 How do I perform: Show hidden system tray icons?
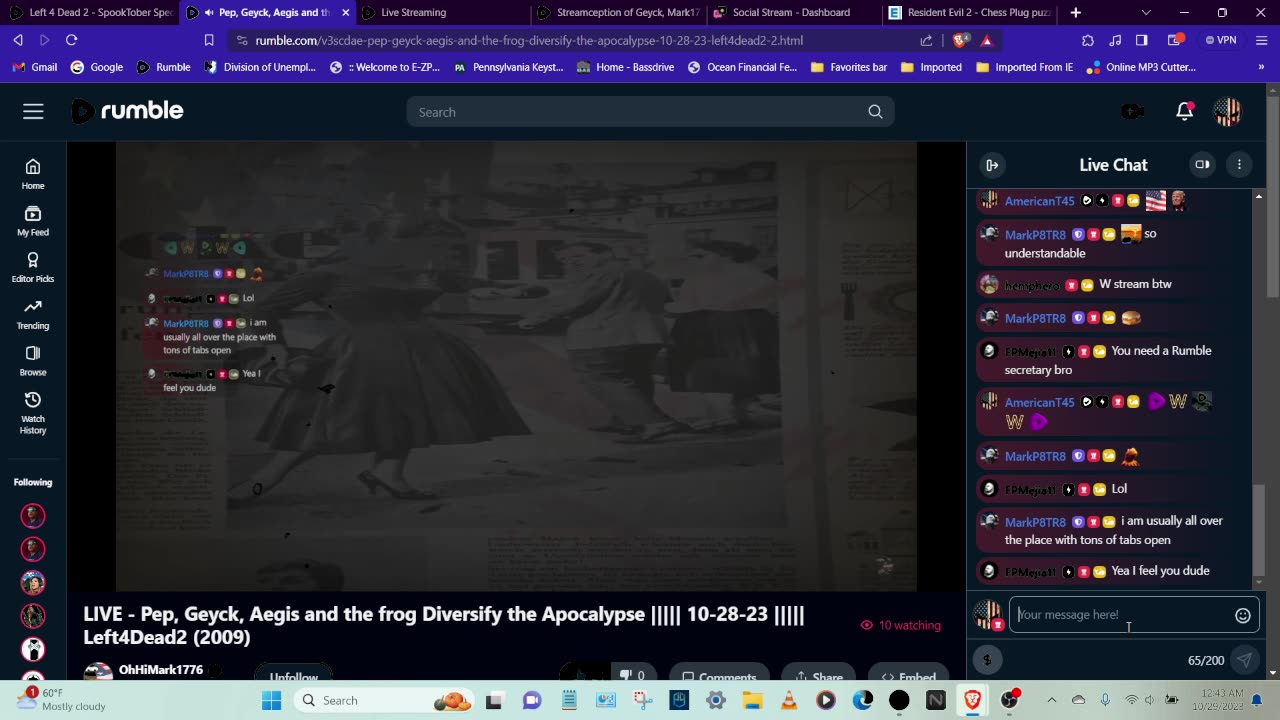coord(1051,700)
